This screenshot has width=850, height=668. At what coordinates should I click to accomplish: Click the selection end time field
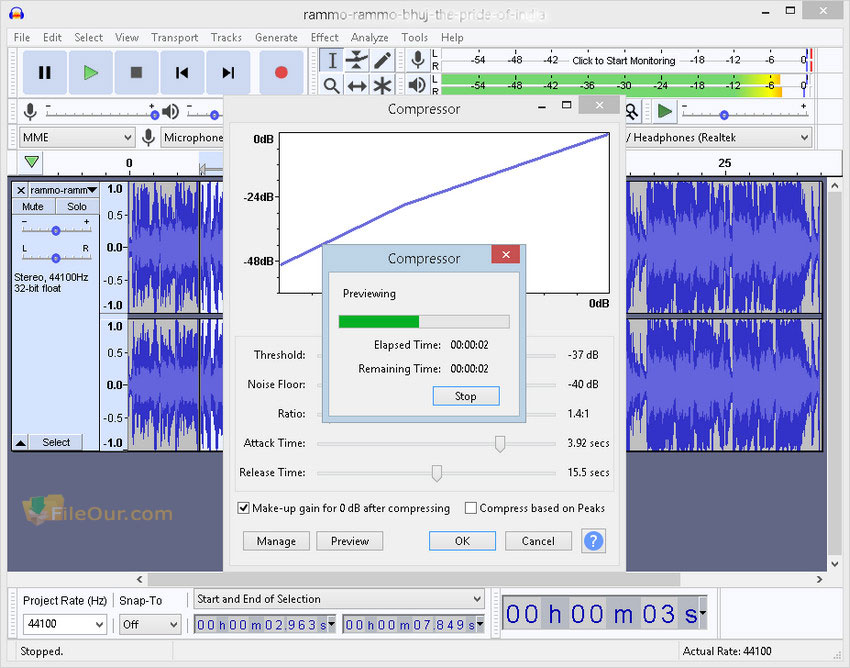pyautogui.click(x=409, y=625)
